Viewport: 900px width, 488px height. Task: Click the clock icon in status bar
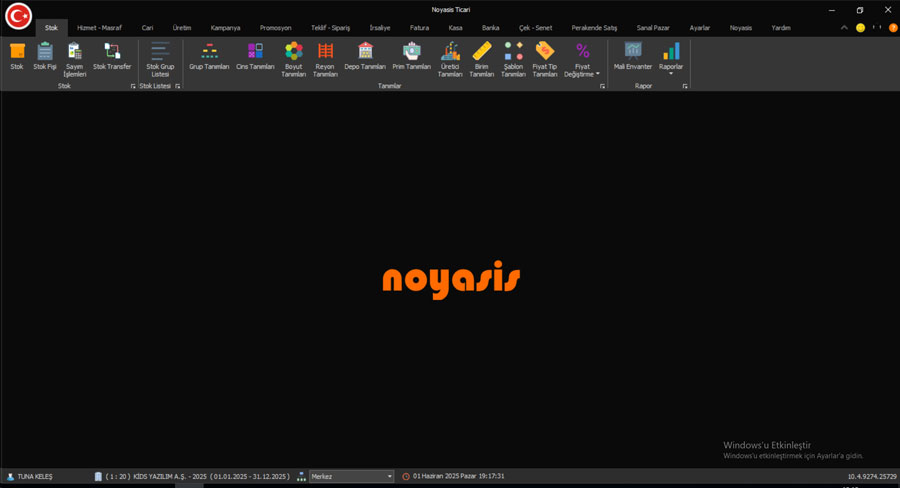(x=406, y=477)
